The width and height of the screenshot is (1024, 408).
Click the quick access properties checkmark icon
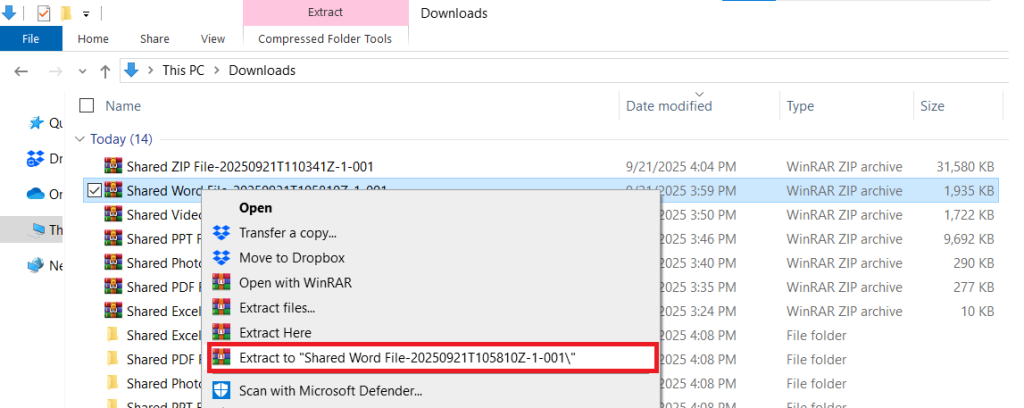[x=43, y=14]
